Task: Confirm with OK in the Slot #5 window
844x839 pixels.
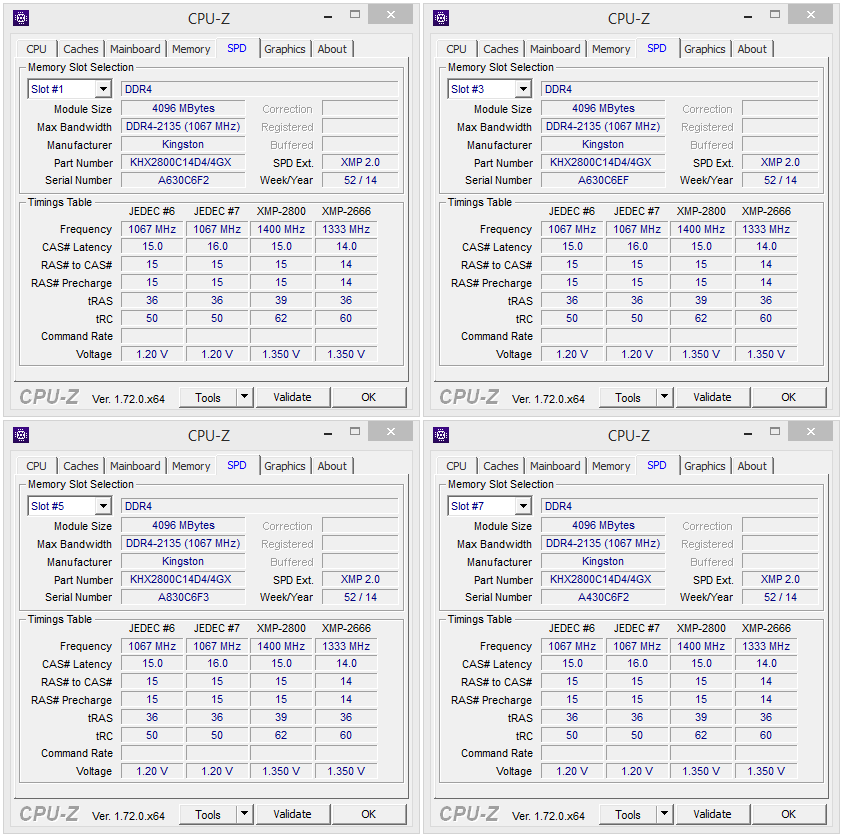Action: [x=369, y=814]
